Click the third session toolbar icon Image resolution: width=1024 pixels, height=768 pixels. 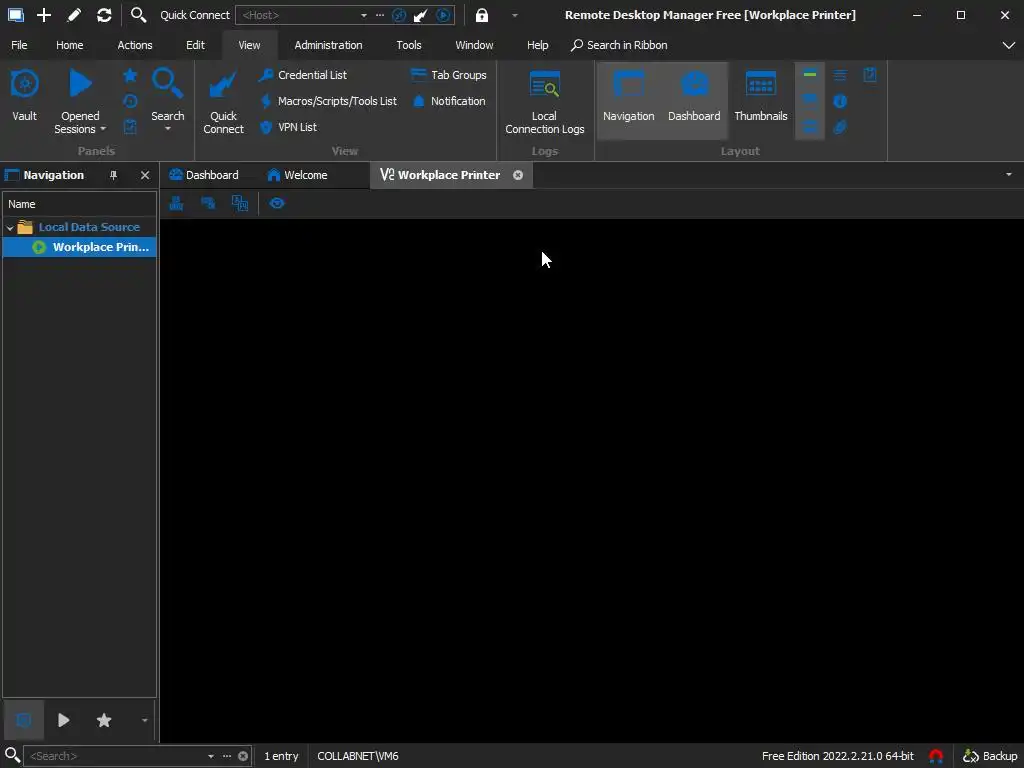click(240, 204)
